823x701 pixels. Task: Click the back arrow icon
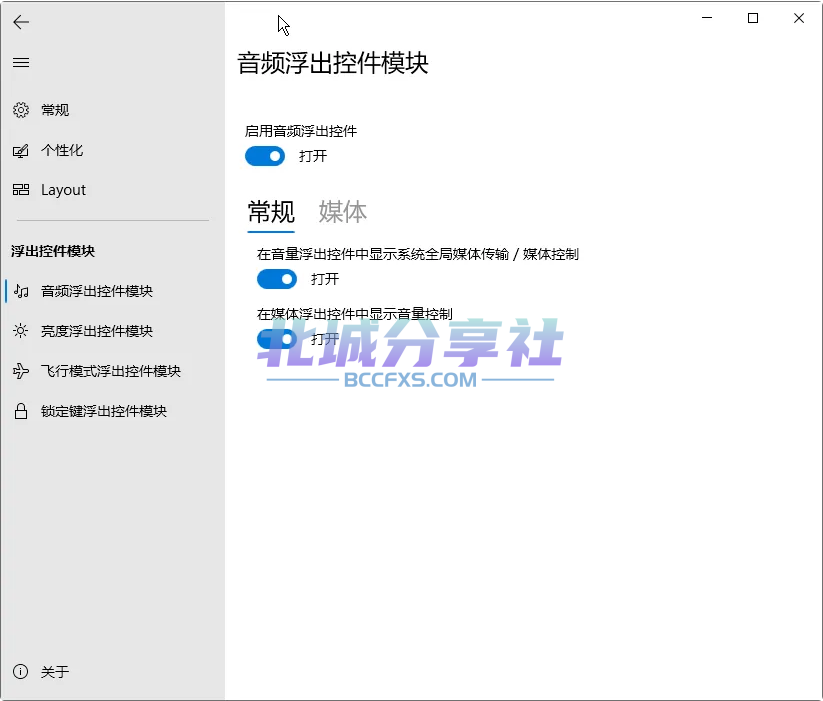(21, 22)
